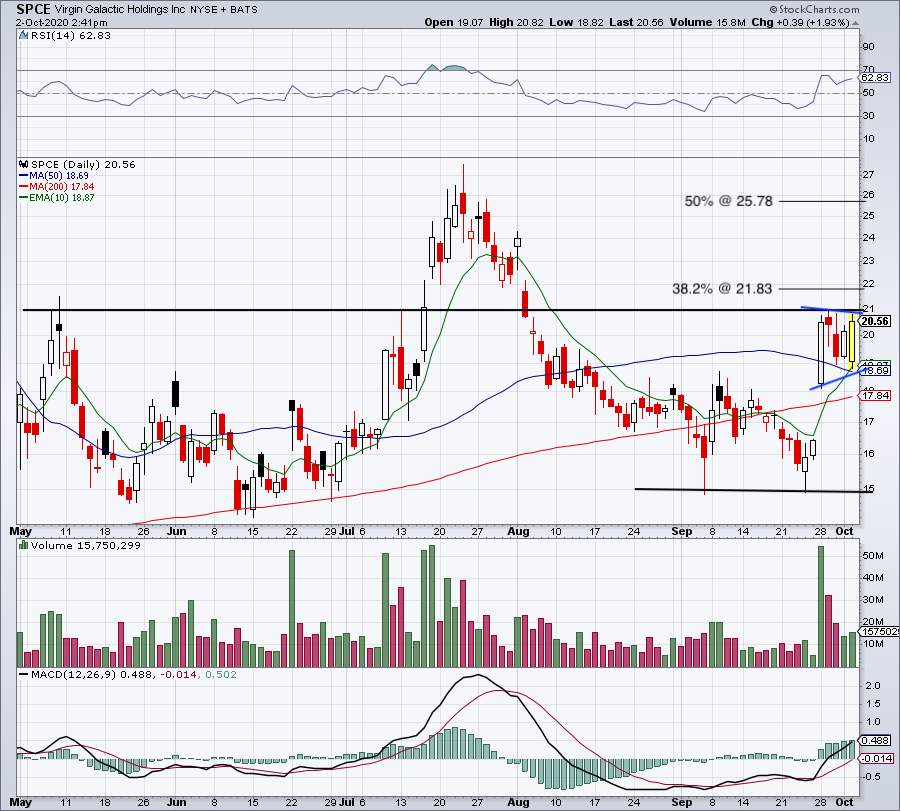
Task: Click the chart icon beside RSI(14) label
Action: (23, 36)
